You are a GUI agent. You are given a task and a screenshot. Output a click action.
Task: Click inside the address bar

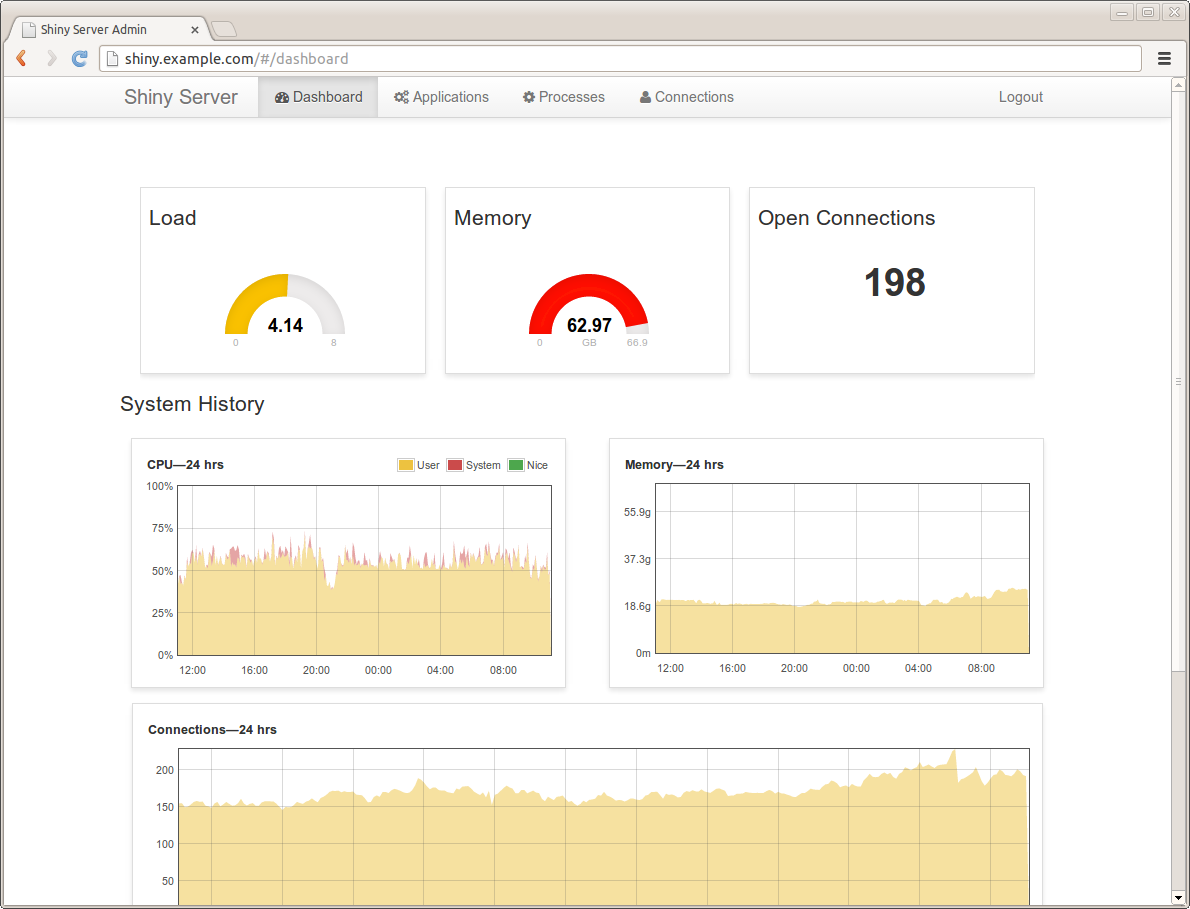(x=400, y=58)
